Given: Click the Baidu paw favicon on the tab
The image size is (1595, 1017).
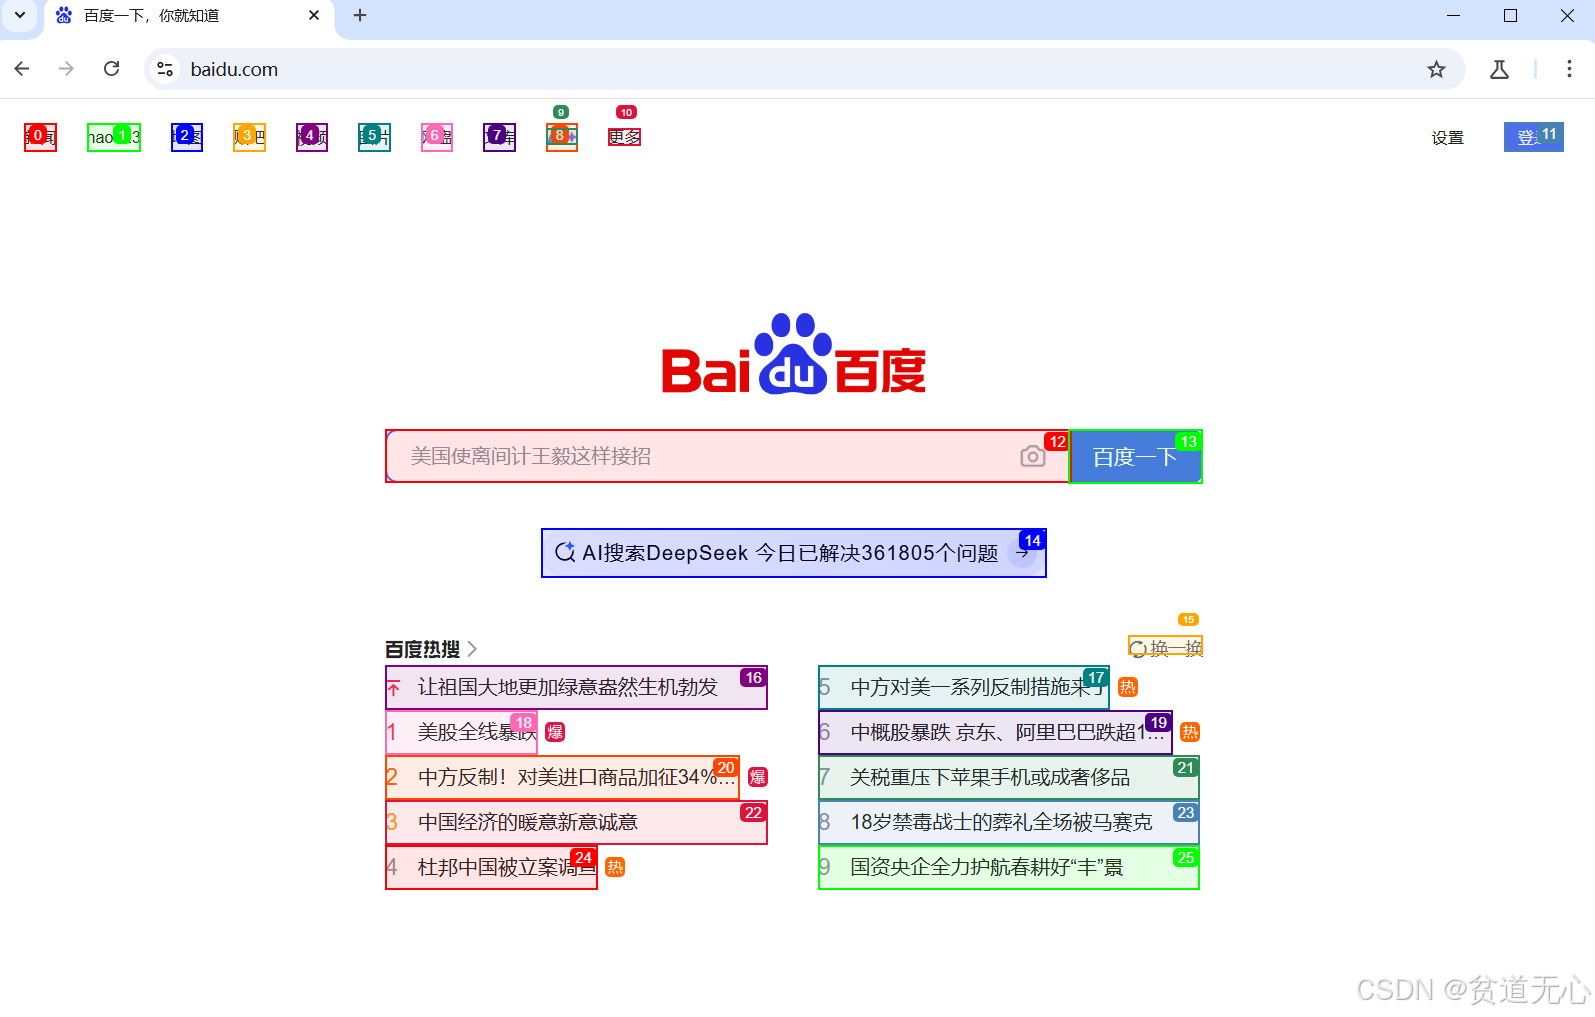Looking at the screenshot, I should point(64,15).
